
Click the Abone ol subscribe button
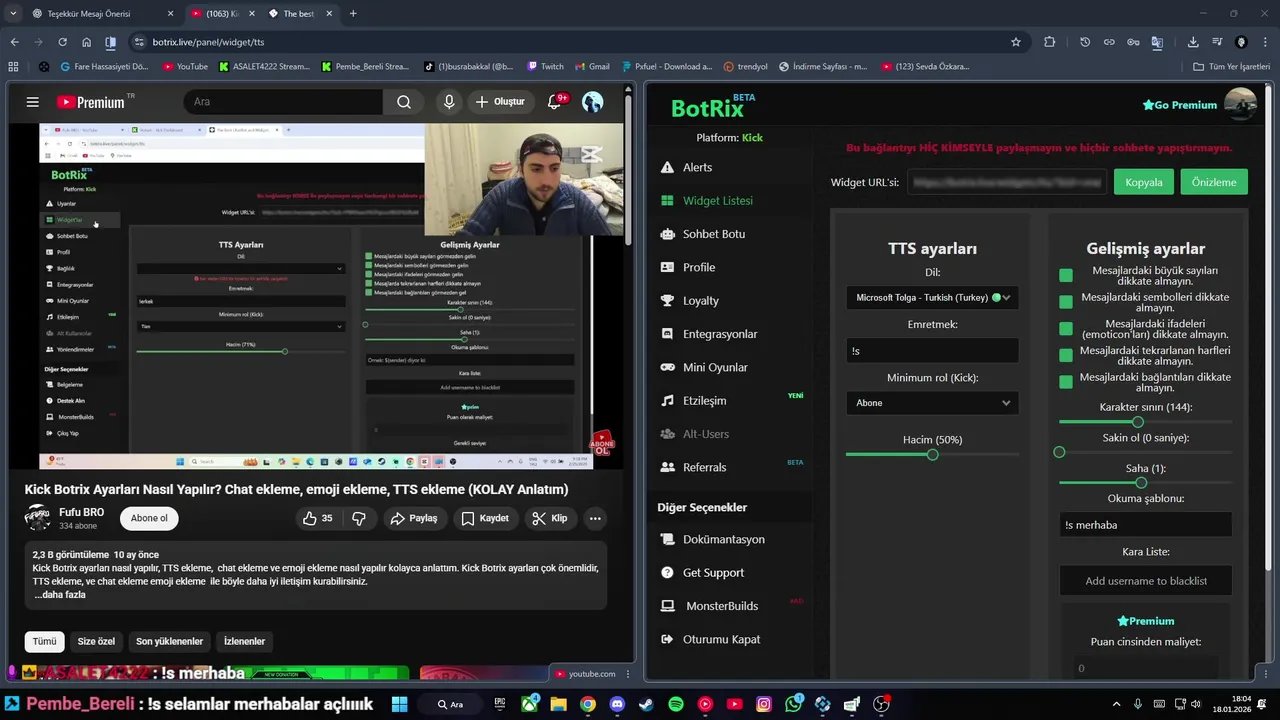click(149, 518)
